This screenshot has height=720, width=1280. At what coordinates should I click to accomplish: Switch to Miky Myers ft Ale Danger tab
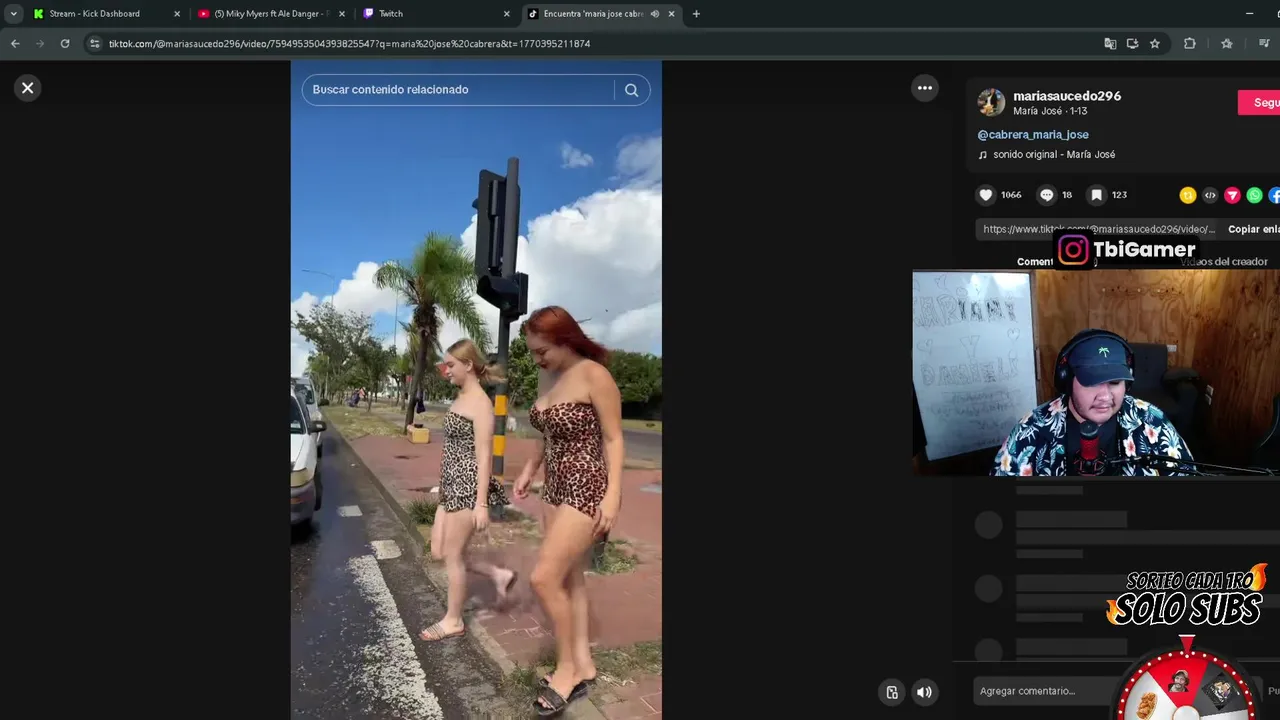[x=263, y=14]
